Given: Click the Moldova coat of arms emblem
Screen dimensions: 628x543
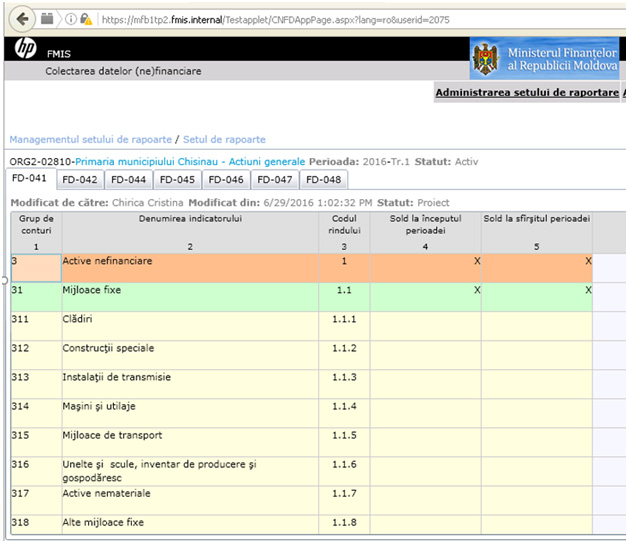Looking at the screenshot, I should pyautogui.click(x=486, y=59).
